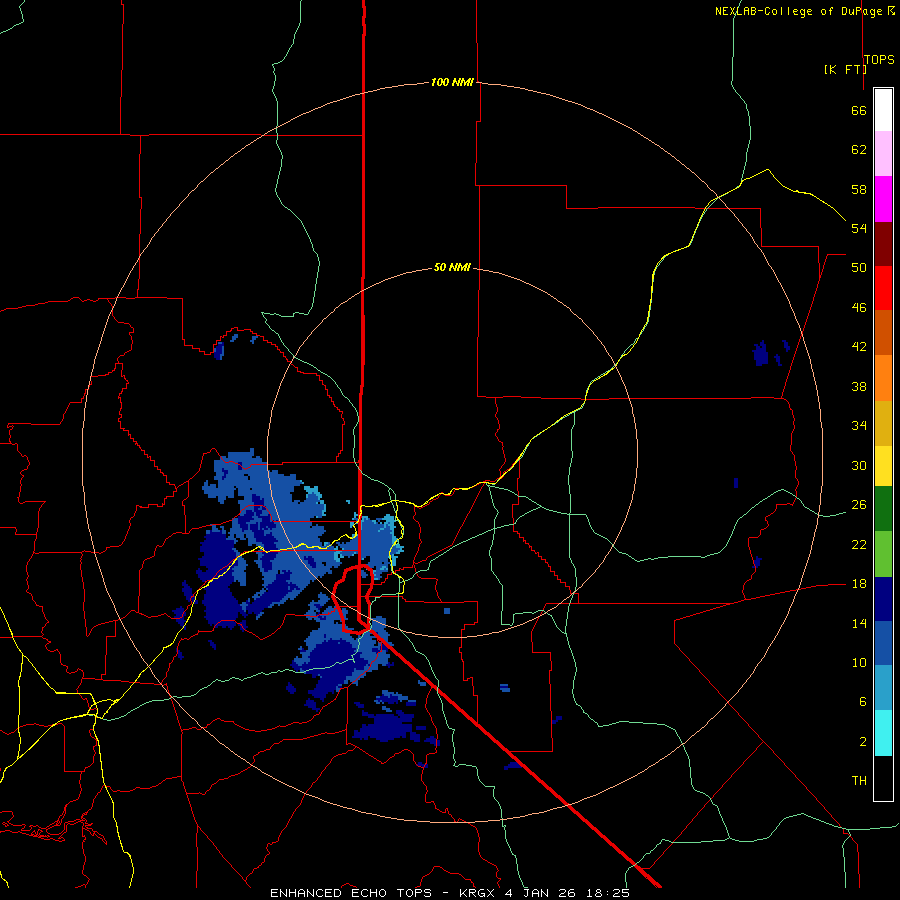Click the 2 legend value
The image size is (900, 900).
point(863,741)
